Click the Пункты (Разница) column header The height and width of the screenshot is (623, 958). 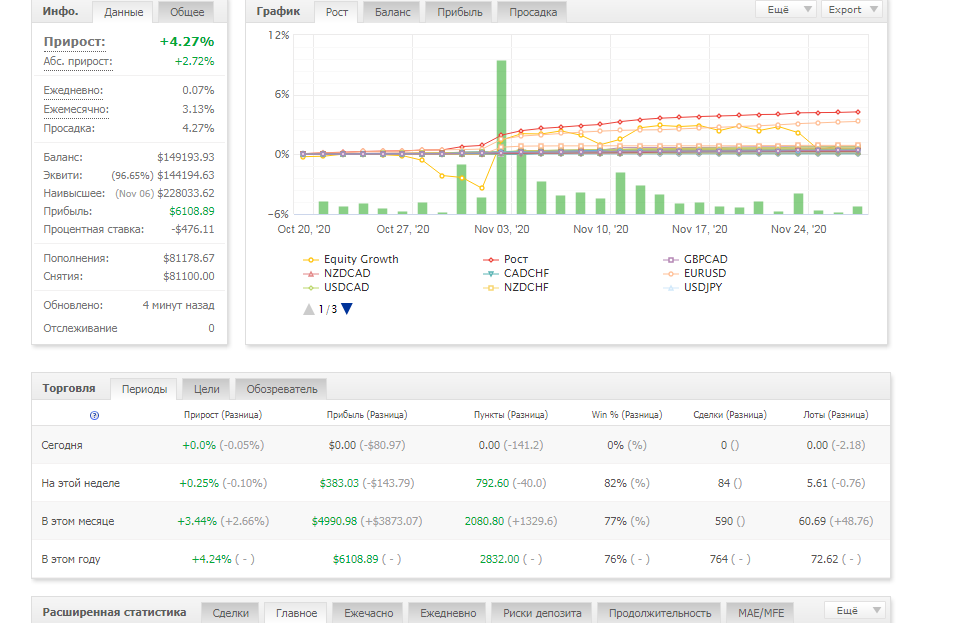(x=511, y=415)
